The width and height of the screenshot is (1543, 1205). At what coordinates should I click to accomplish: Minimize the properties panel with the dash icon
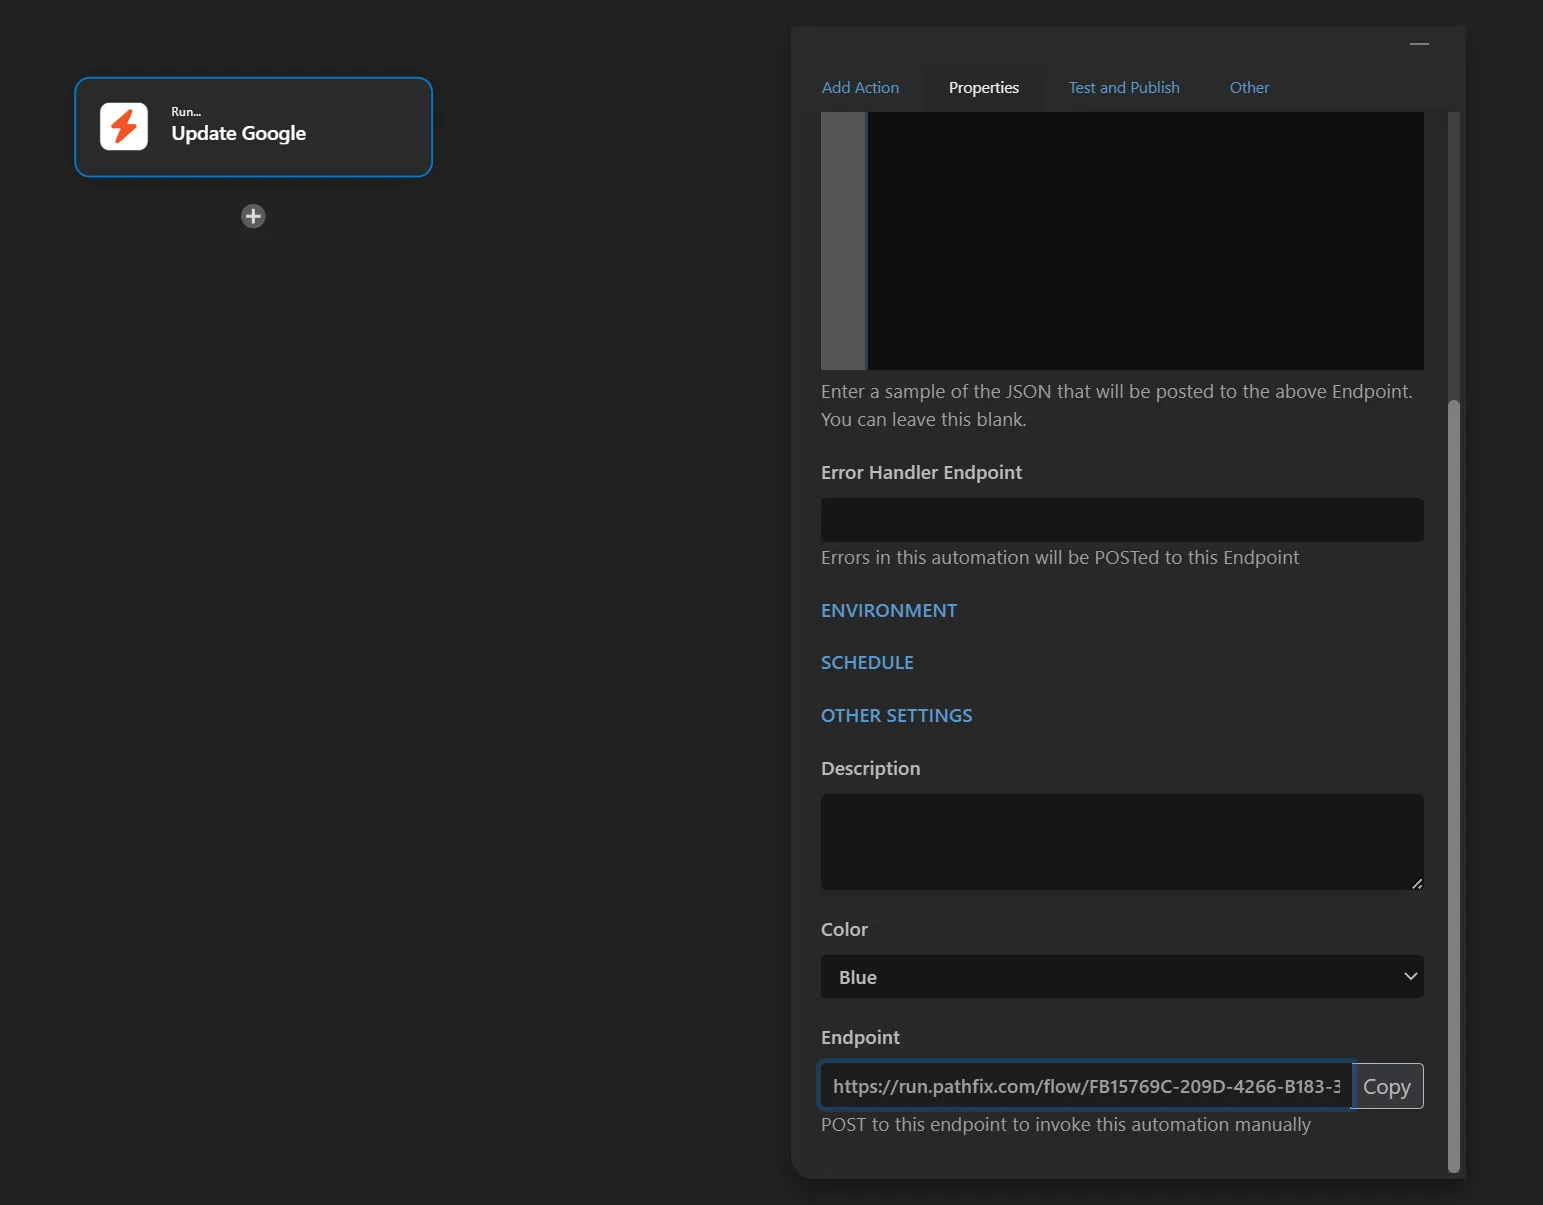click(1419, 44)
